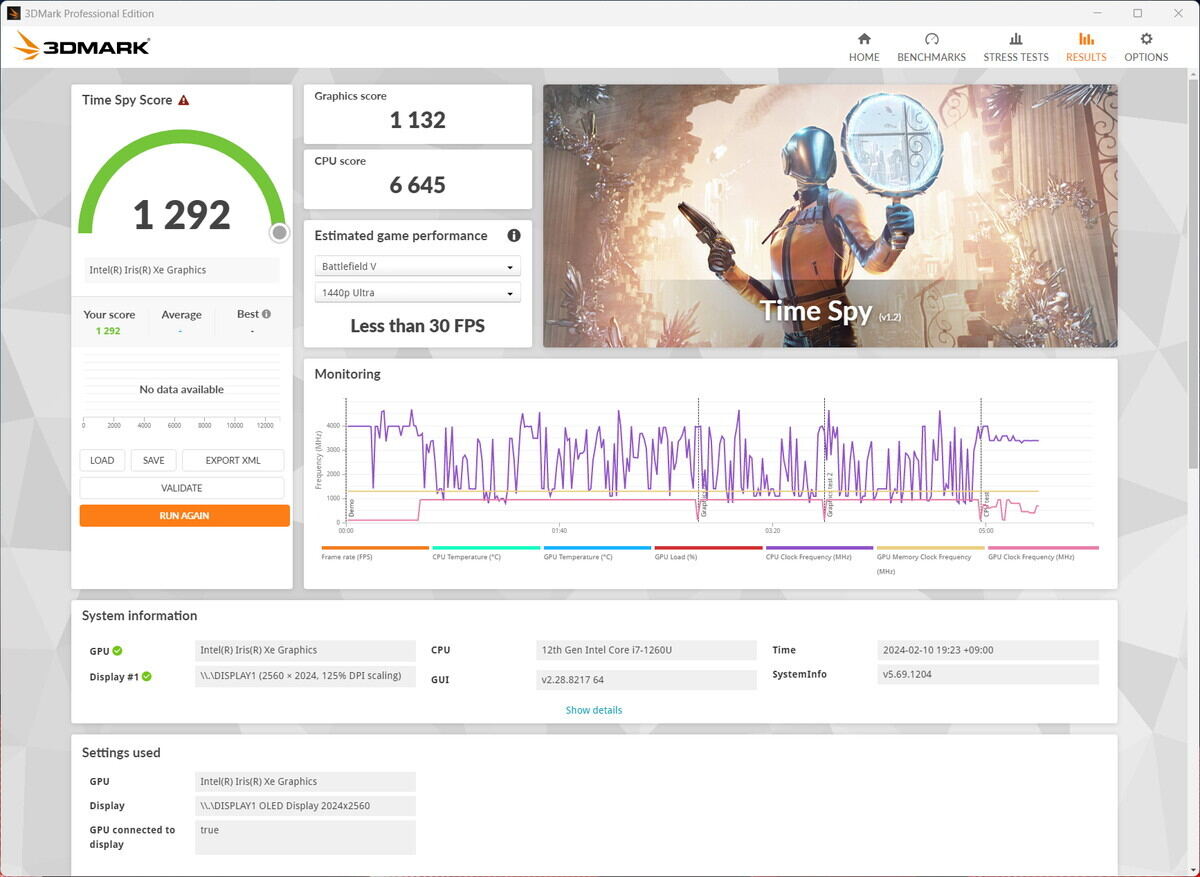The width and height of the screenshot is (1200, 877).
Task: Click the VALIDATE button
Action: tap(182, 488)
